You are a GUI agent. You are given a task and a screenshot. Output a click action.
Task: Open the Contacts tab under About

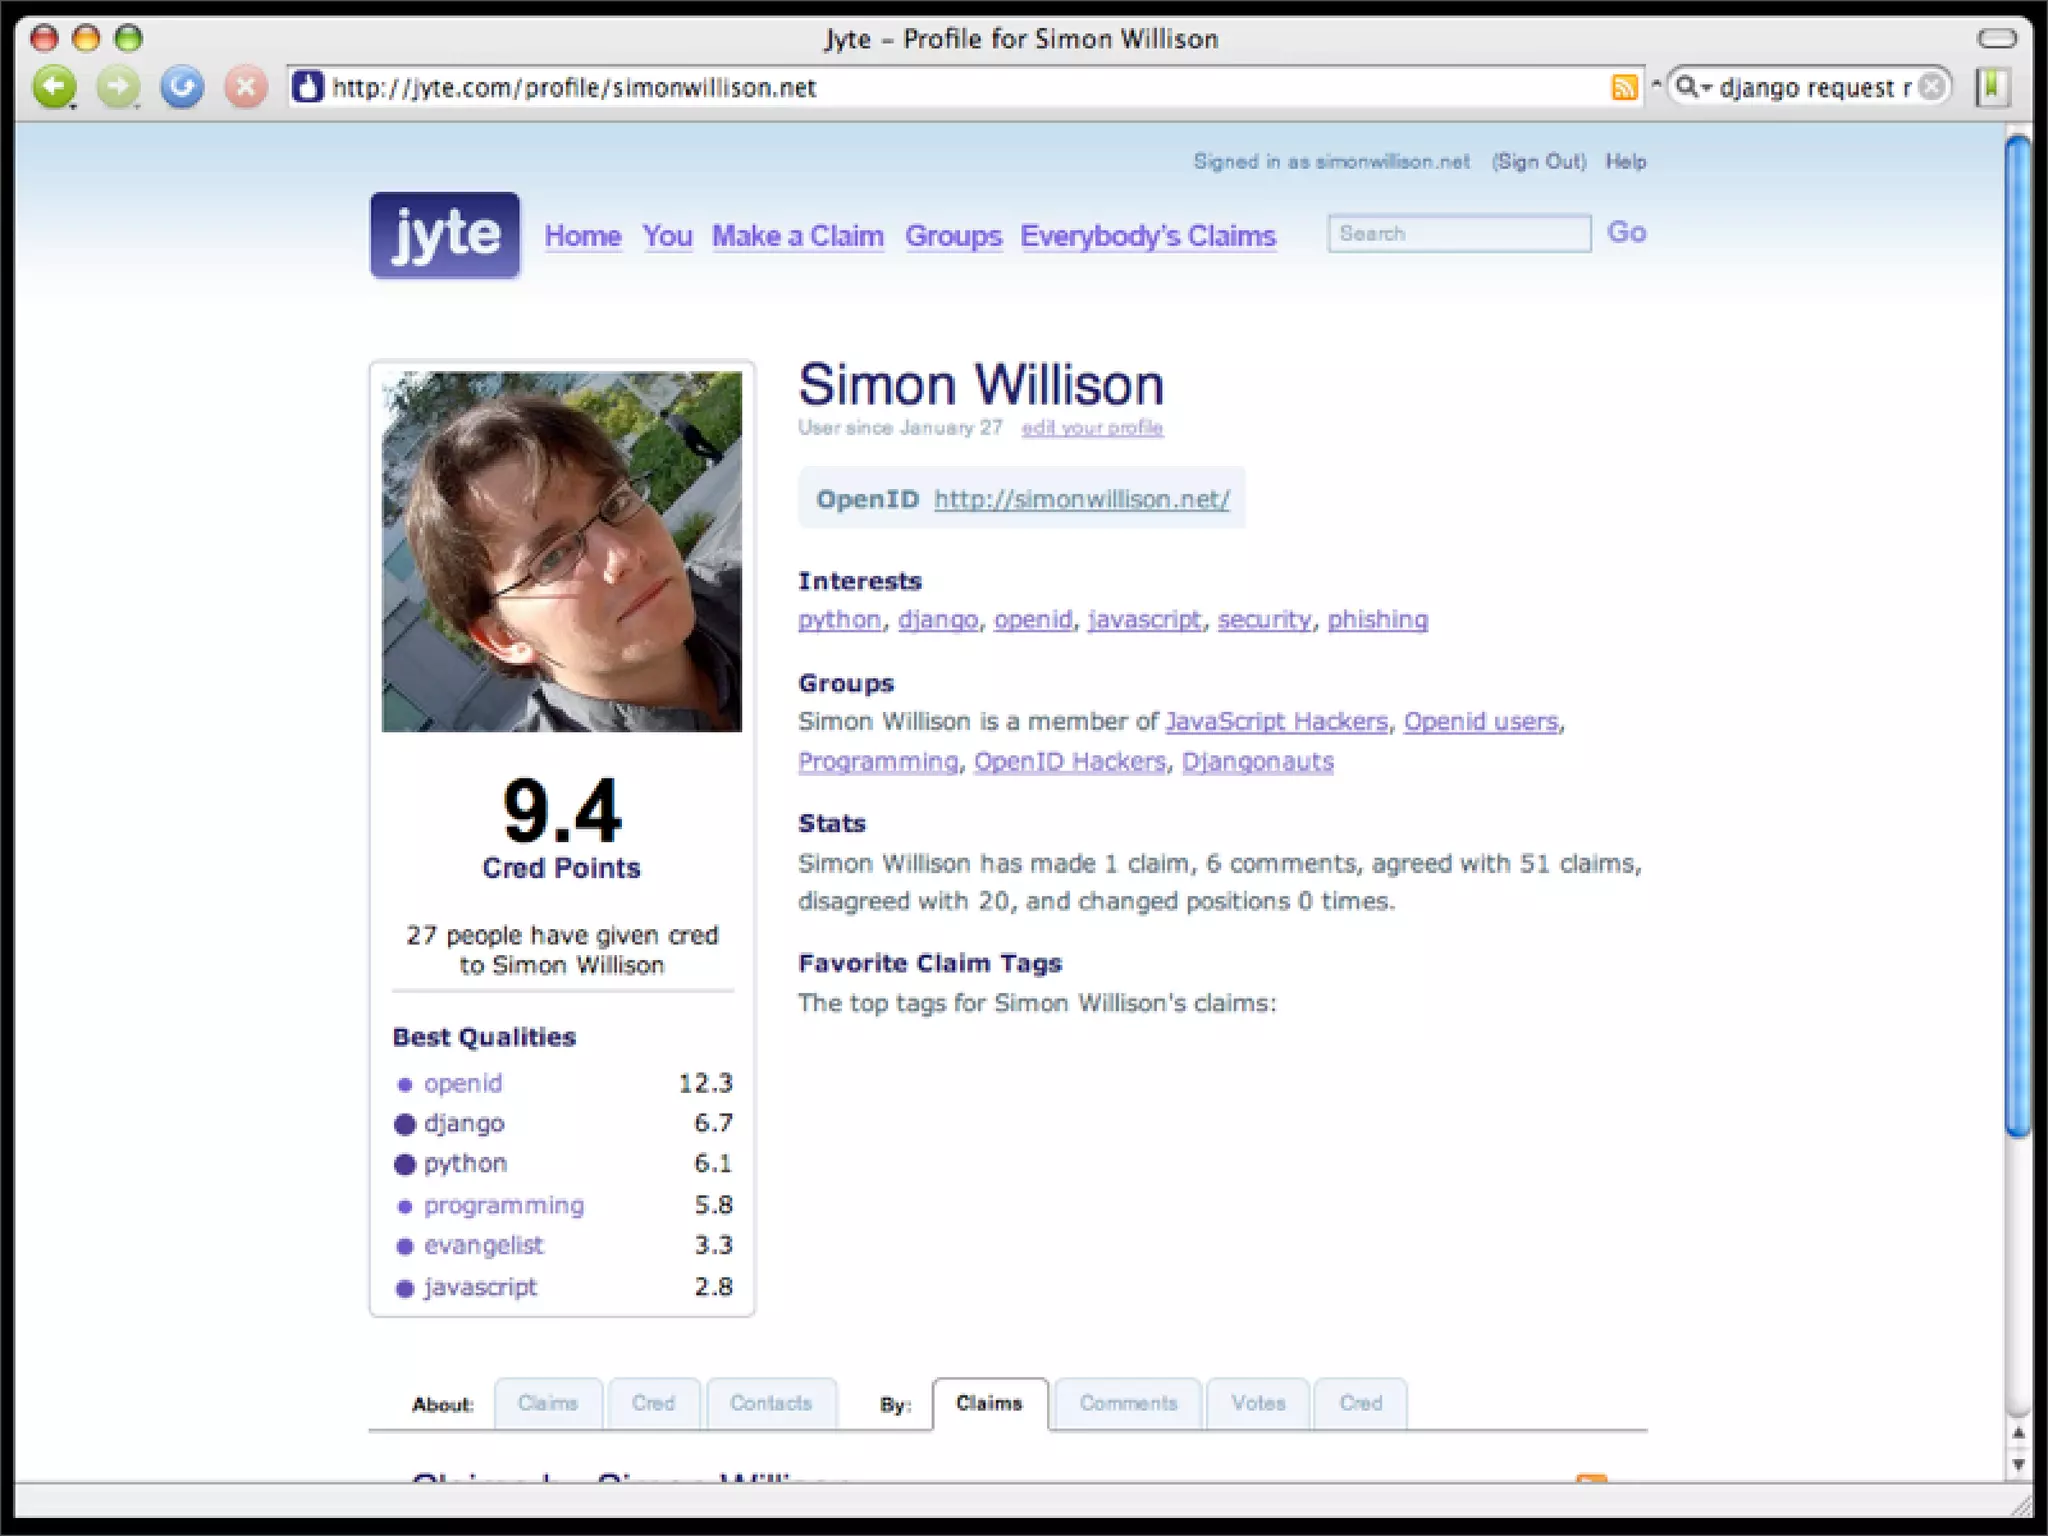(x=770, y=1403)
